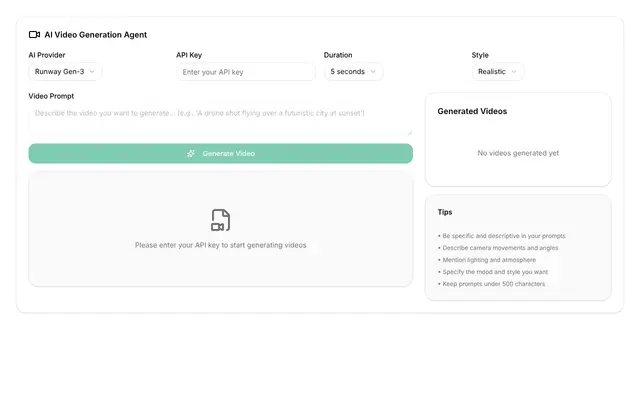
Task: Expand the Duration dropdown showing 5 seconds
Action: [x=353, y=71]
